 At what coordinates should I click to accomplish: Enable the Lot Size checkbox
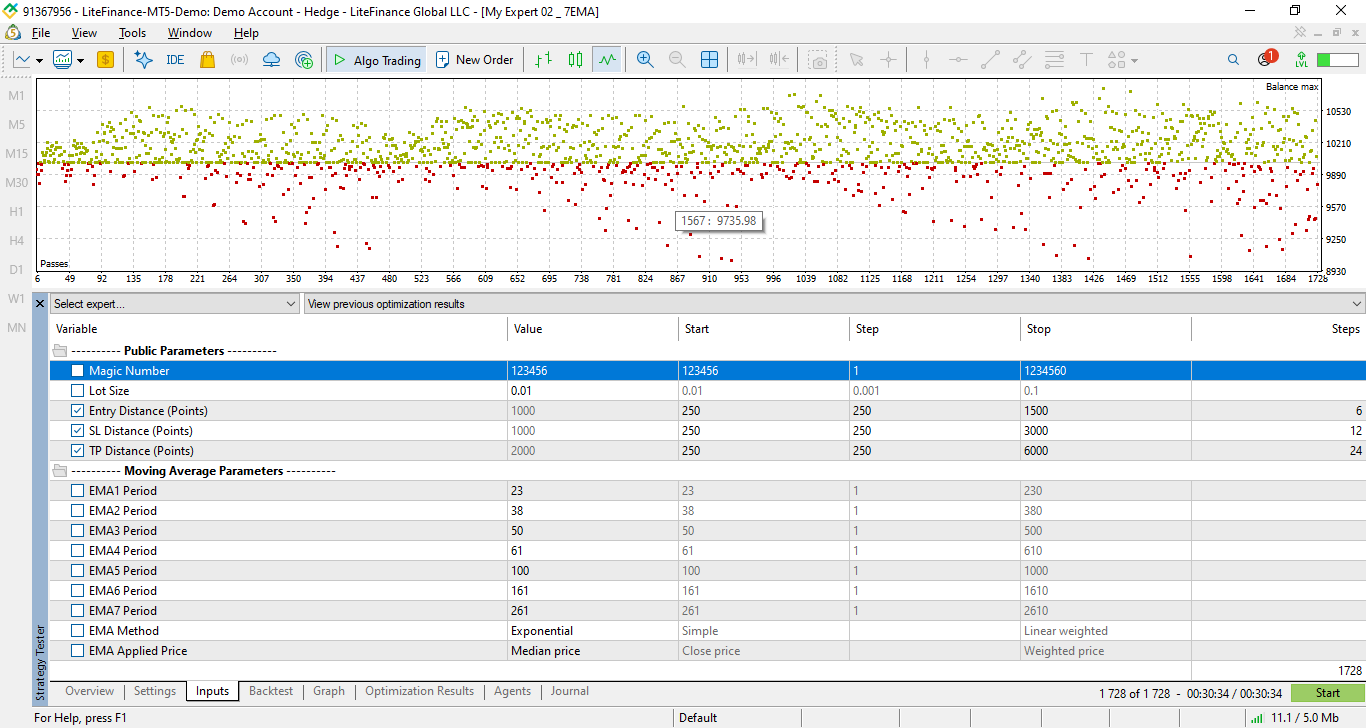[78, 391]
